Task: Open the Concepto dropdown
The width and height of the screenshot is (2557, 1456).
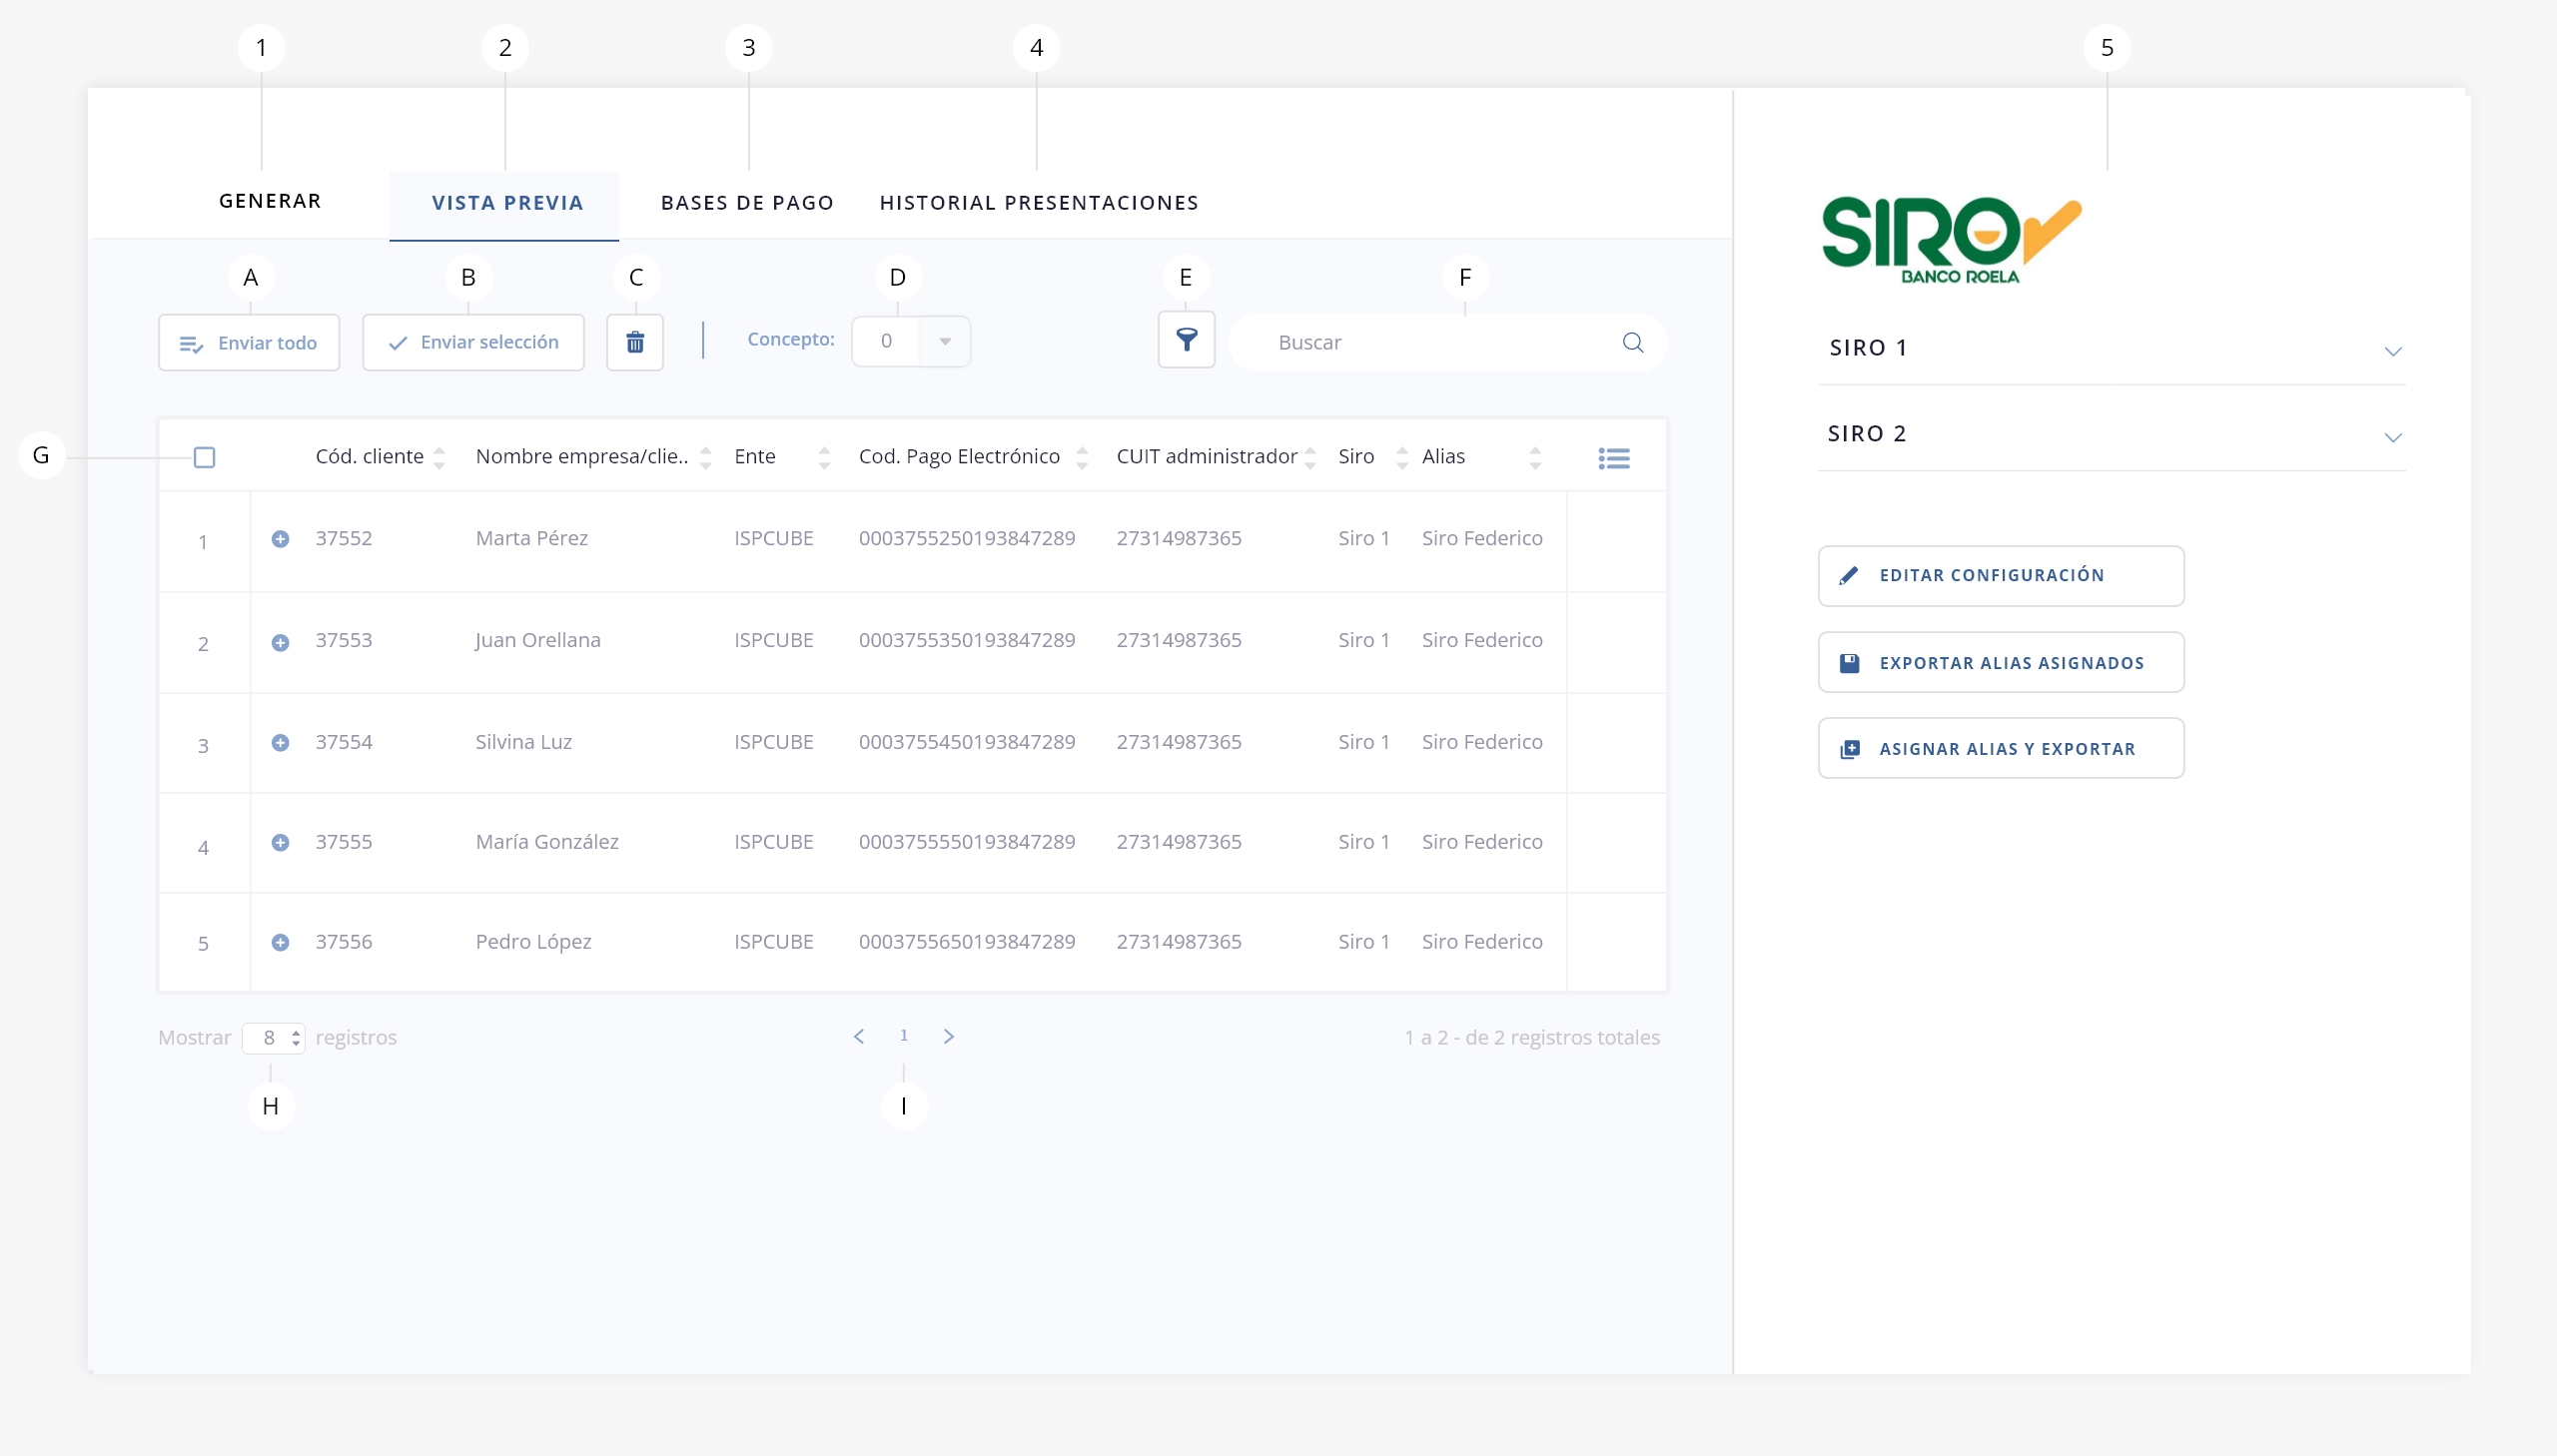Action: click(944, 341)
